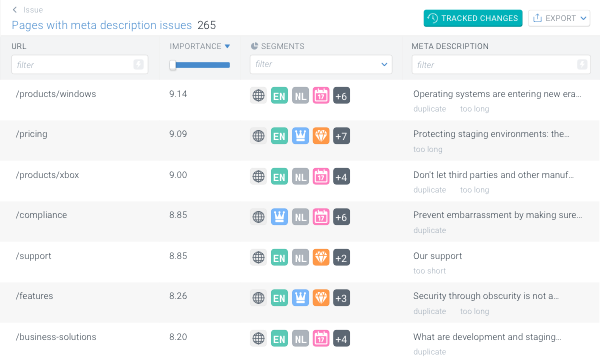Click the lightning icon in URL filter field
This screenshot has height=364, width=600.
click(139, 64)
